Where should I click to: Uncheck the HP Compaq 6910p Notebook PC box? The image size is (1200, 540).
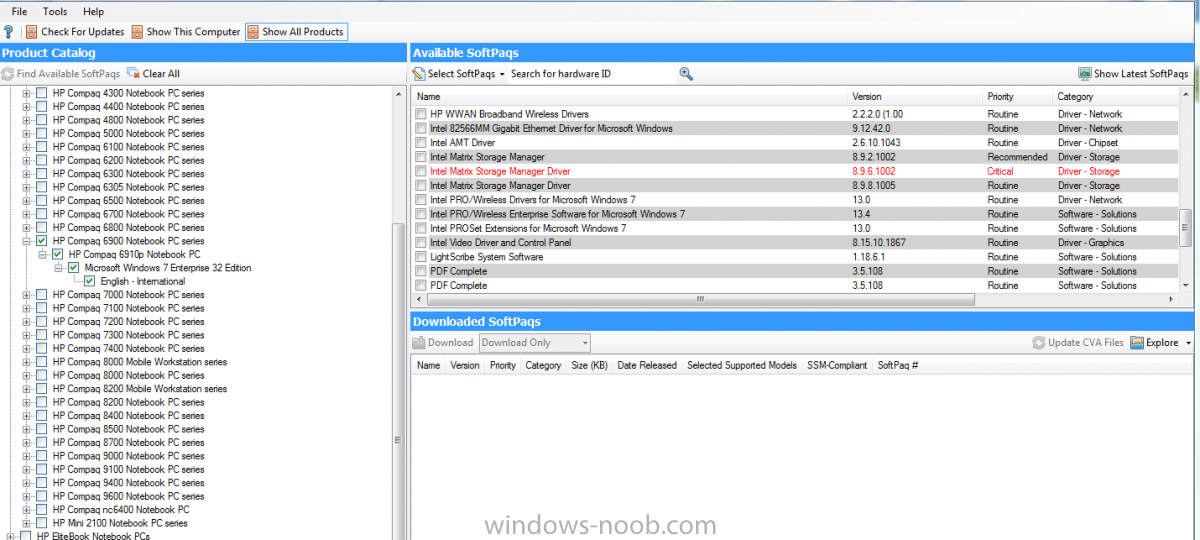(x=58, y=255)
